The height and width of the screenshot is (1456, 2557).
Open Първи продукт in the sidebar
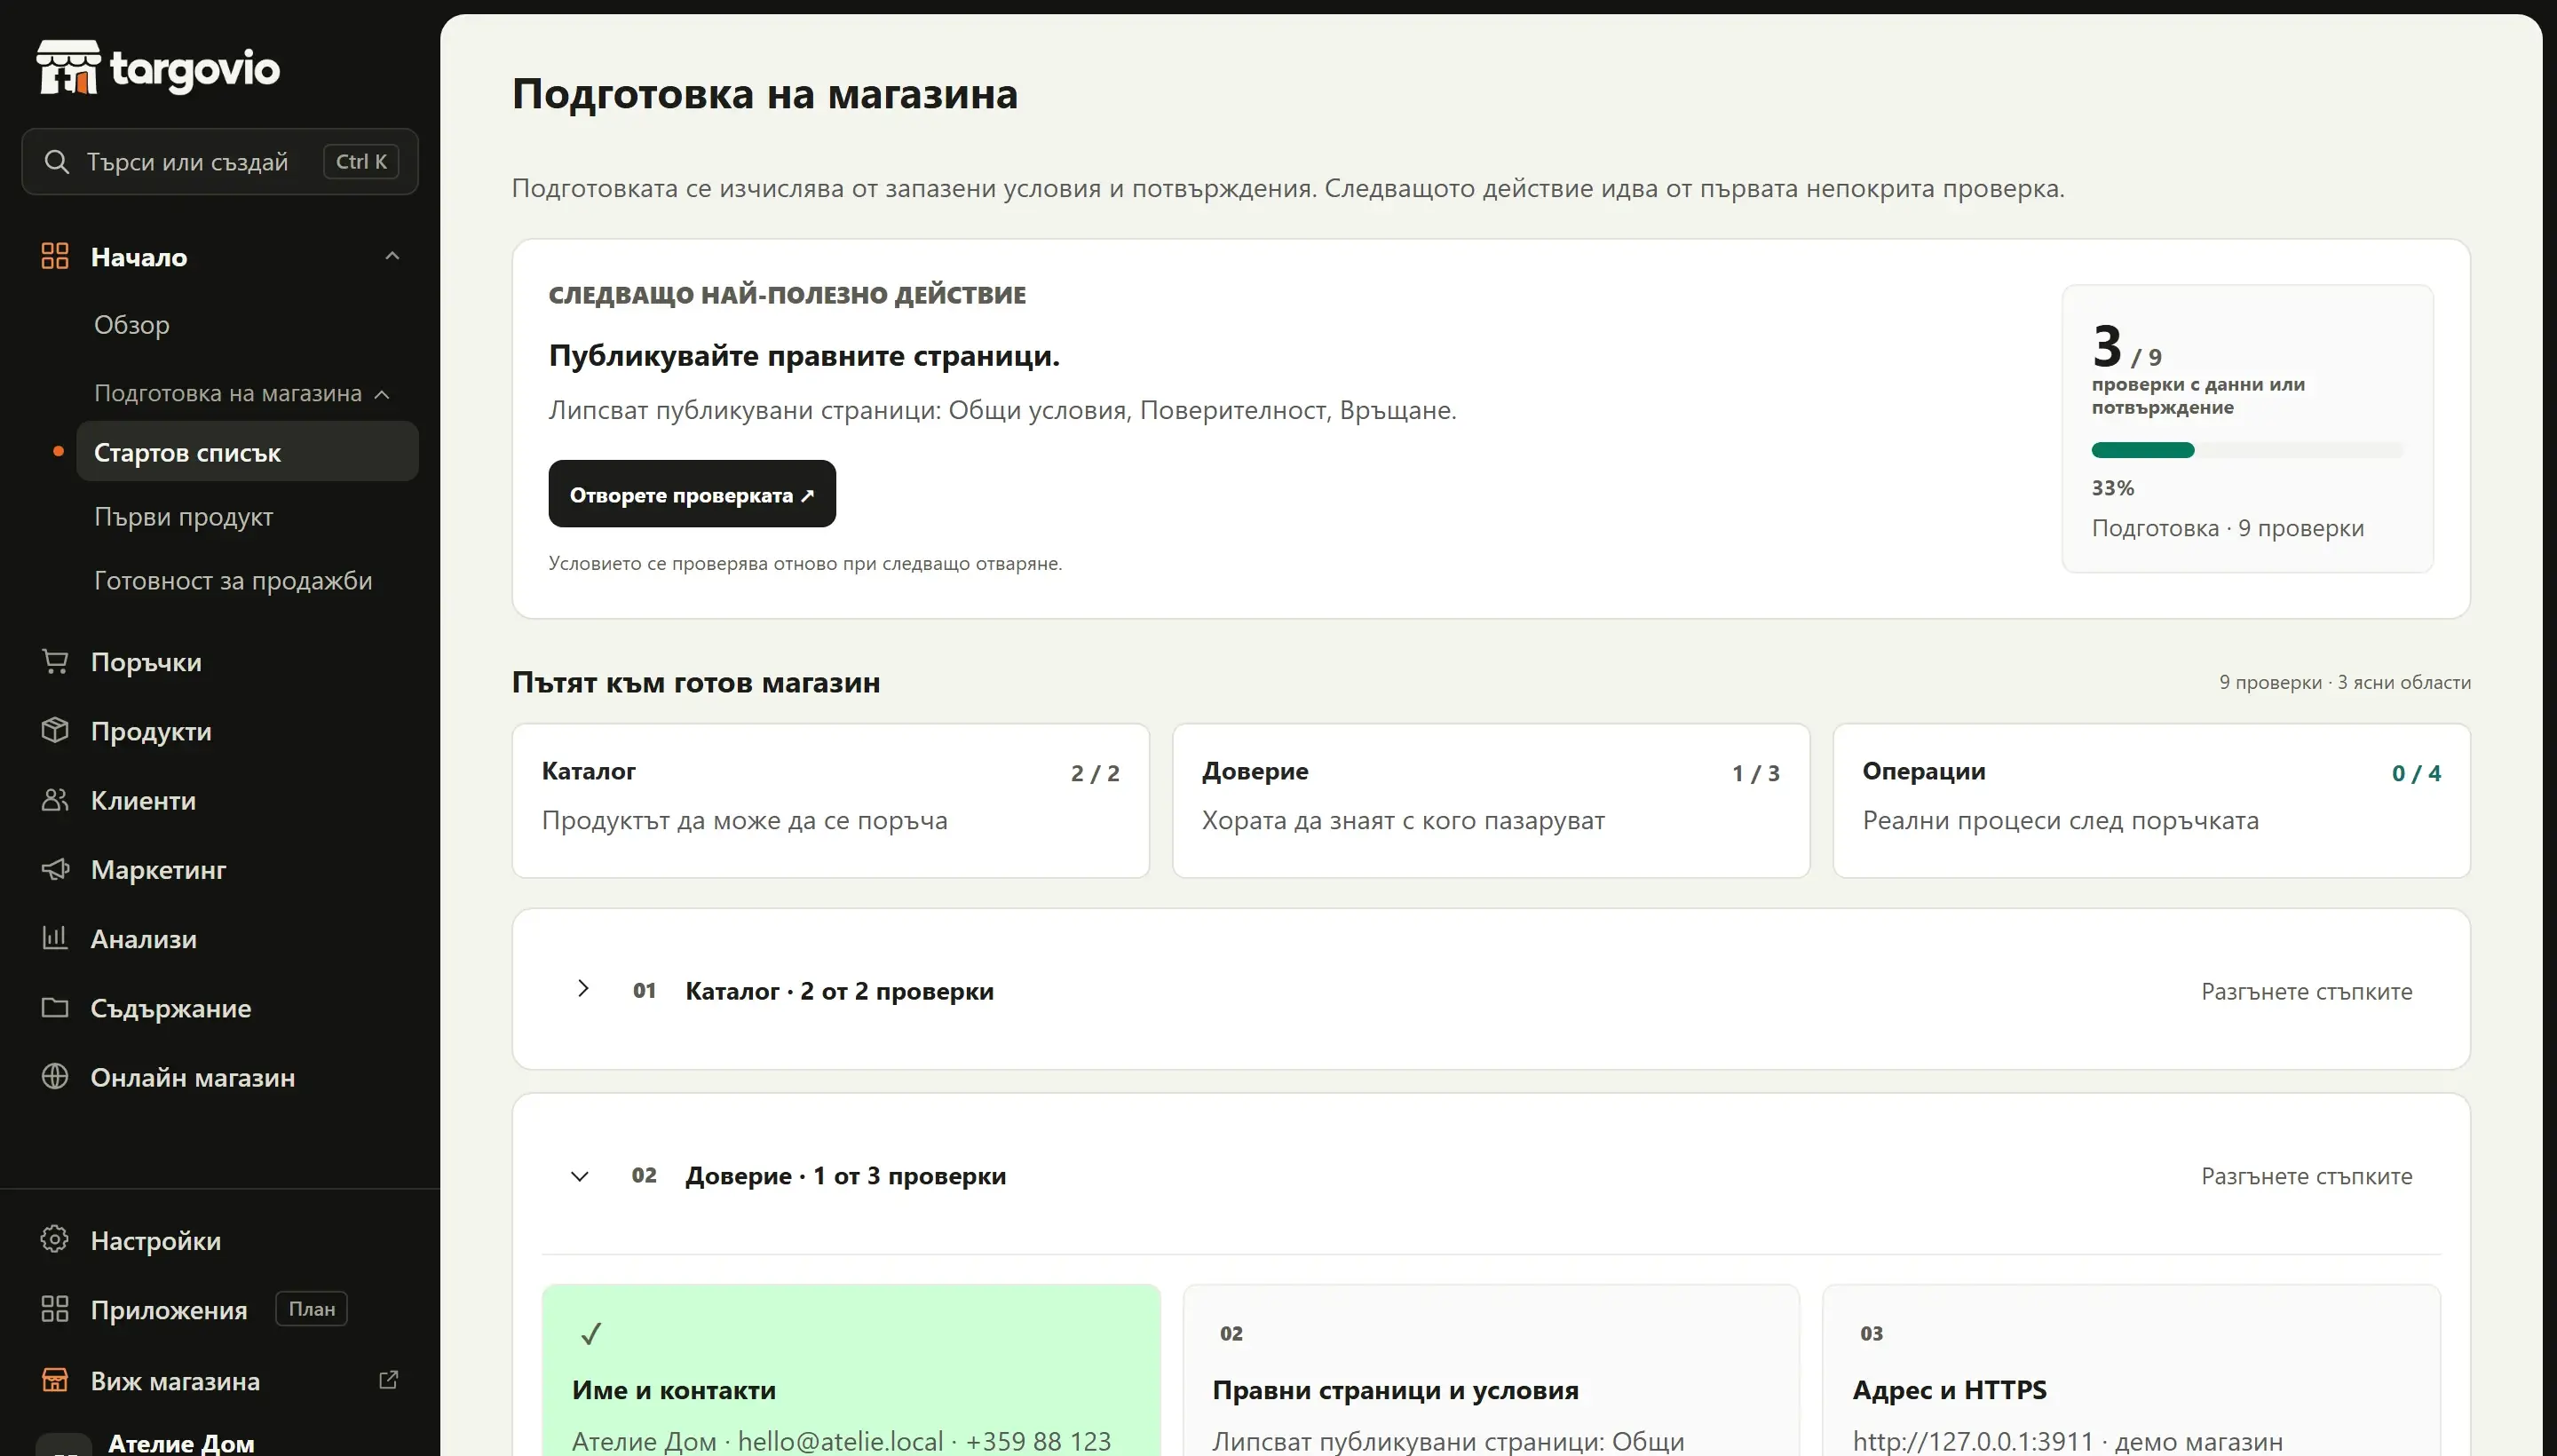(x=183, y=517)
